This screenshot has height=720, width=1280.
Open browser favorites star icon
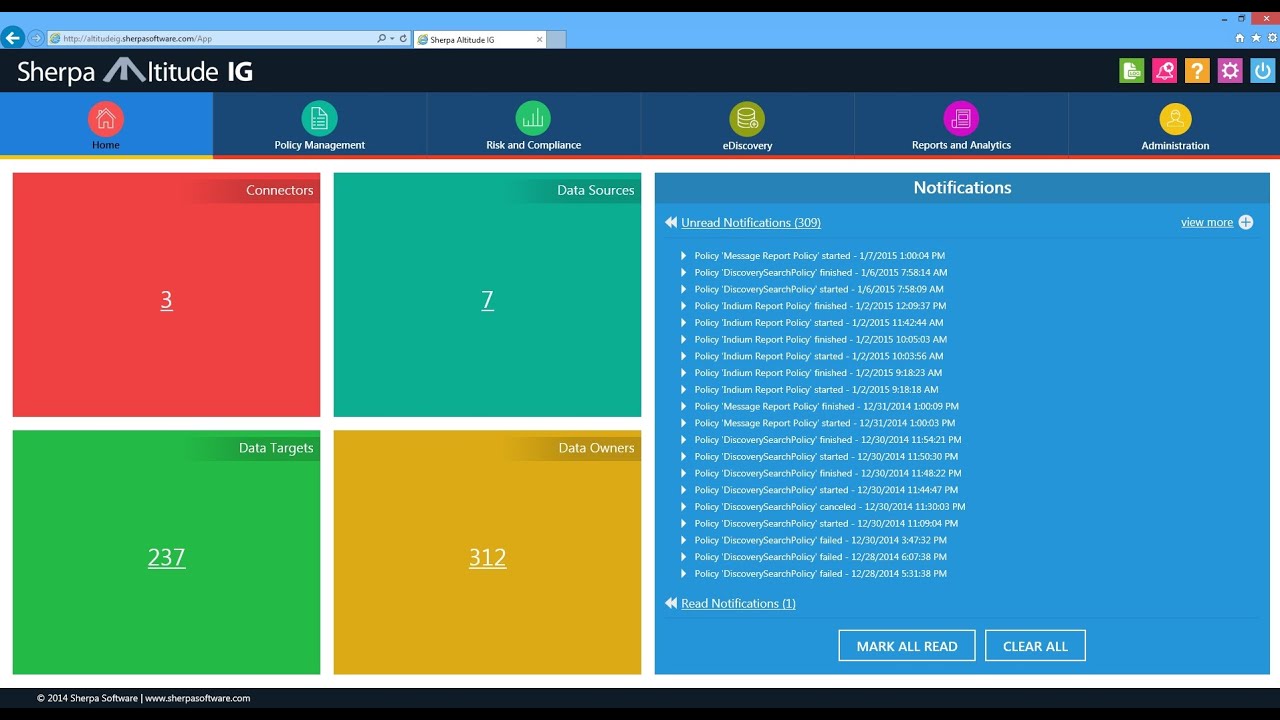(x=1256, y=38)
